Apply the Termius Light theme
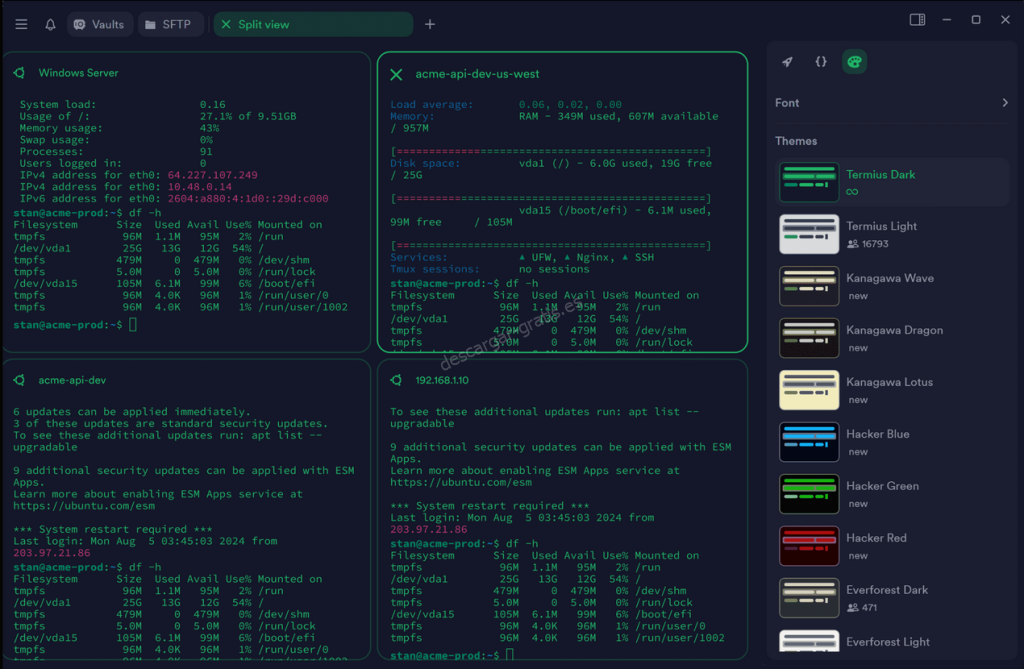This screenshot has height=669, width=1024. [881, 233]
